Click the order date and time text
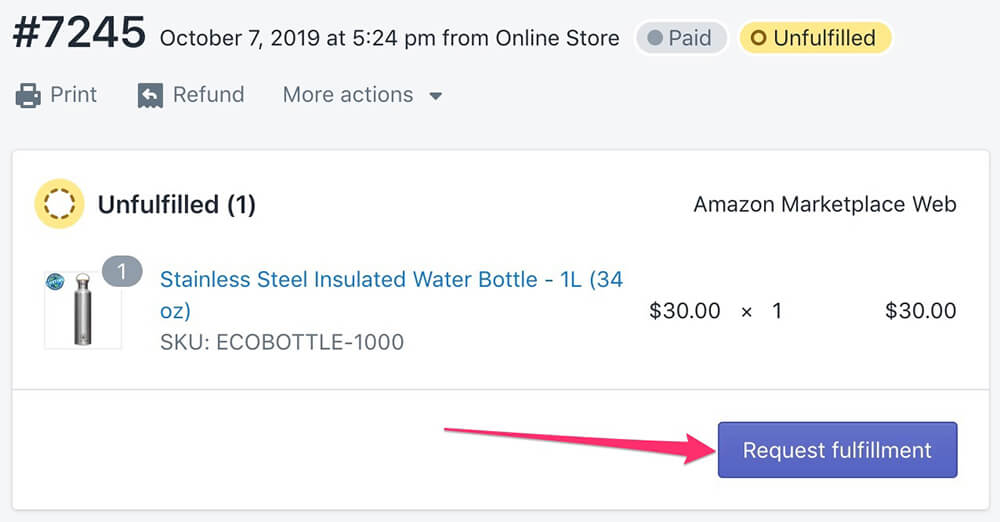The image size is (1000, 522). 389,39
